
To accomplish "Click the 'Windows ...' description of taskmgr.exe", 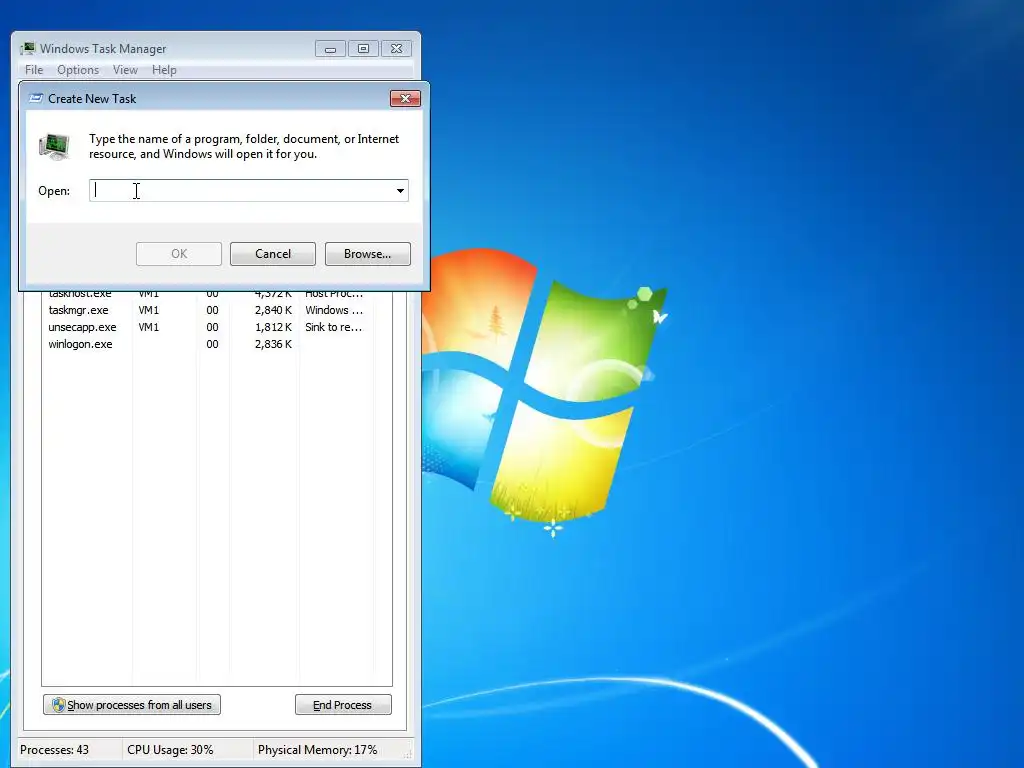I will (x=333, y=310).
